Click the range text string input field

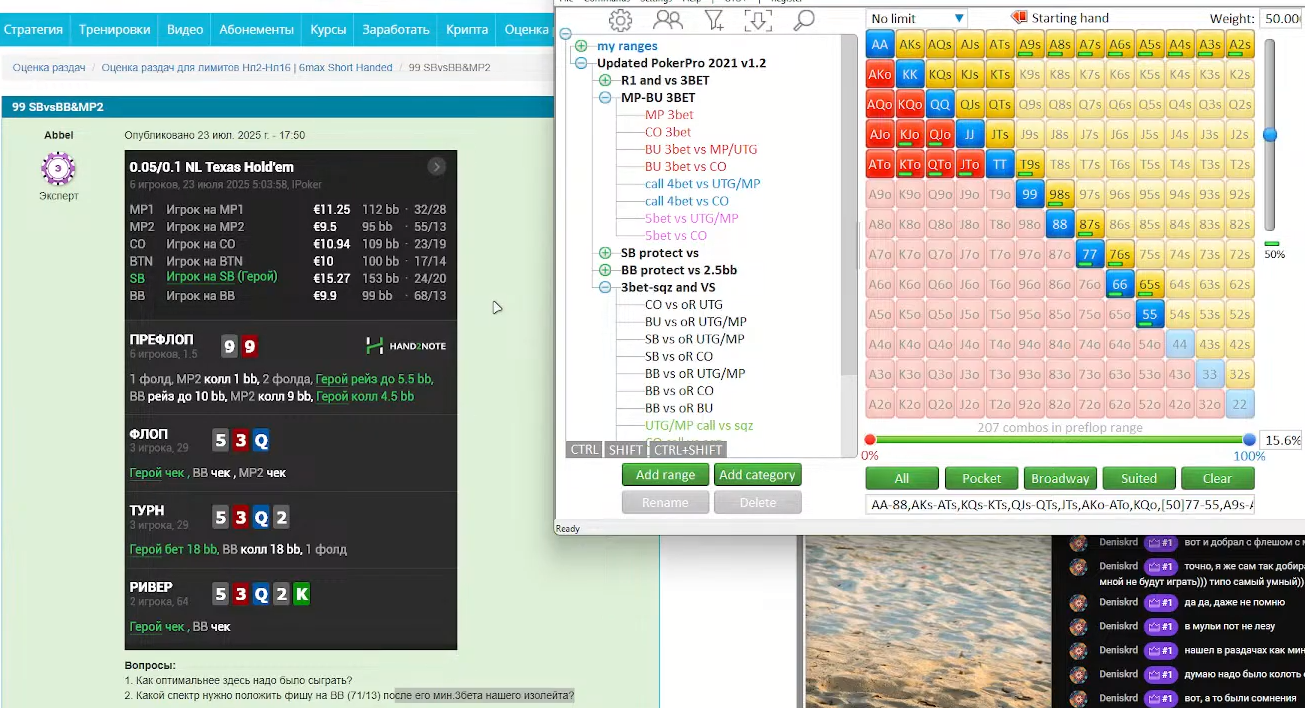coord(1060,505)
